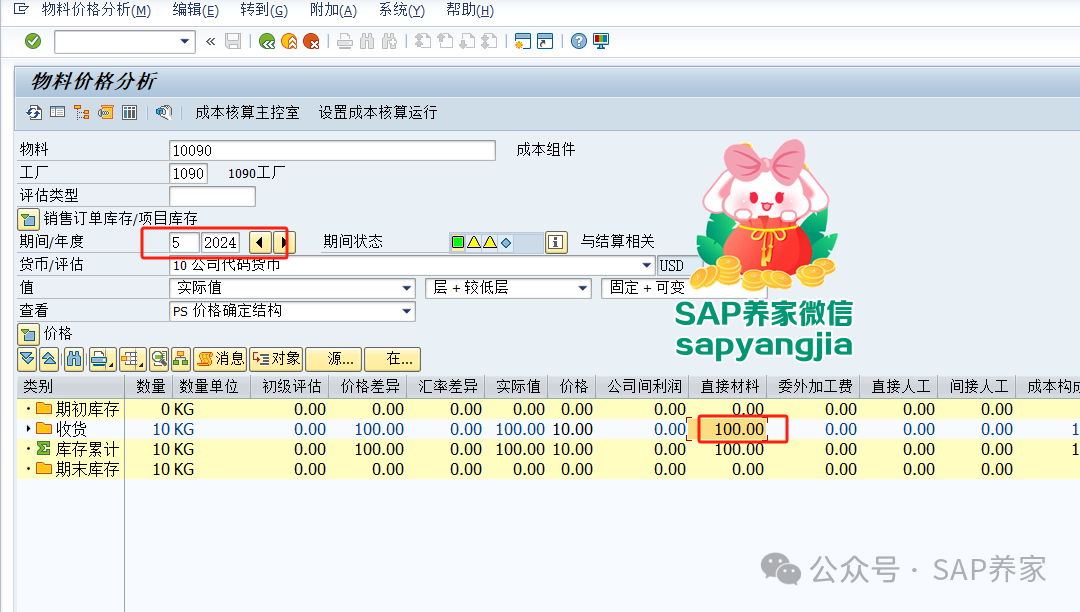Click the 对象 button
Screen dimensions: 1080x612
click(276, 359)
